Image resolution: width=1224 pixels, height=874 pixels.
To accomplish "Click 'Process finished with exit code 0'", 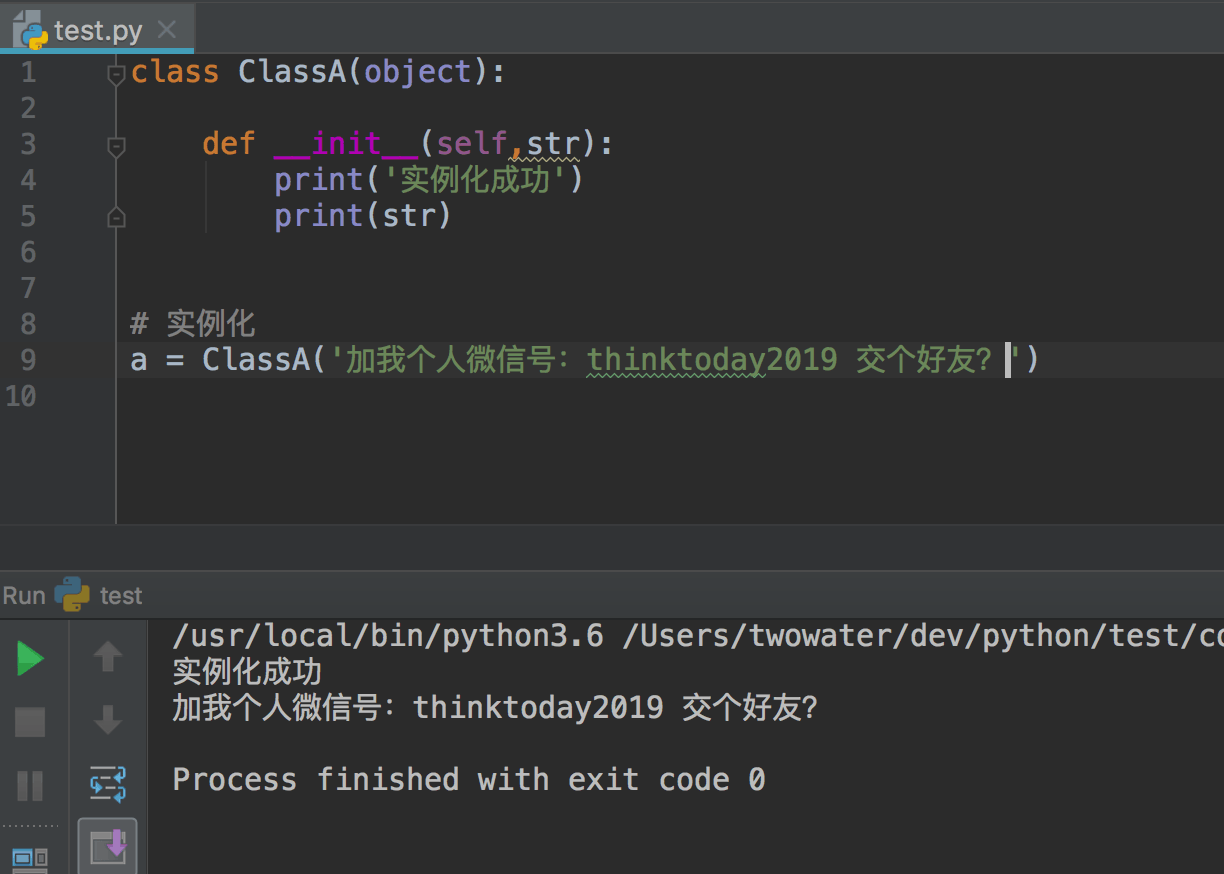I will point(469,780).
